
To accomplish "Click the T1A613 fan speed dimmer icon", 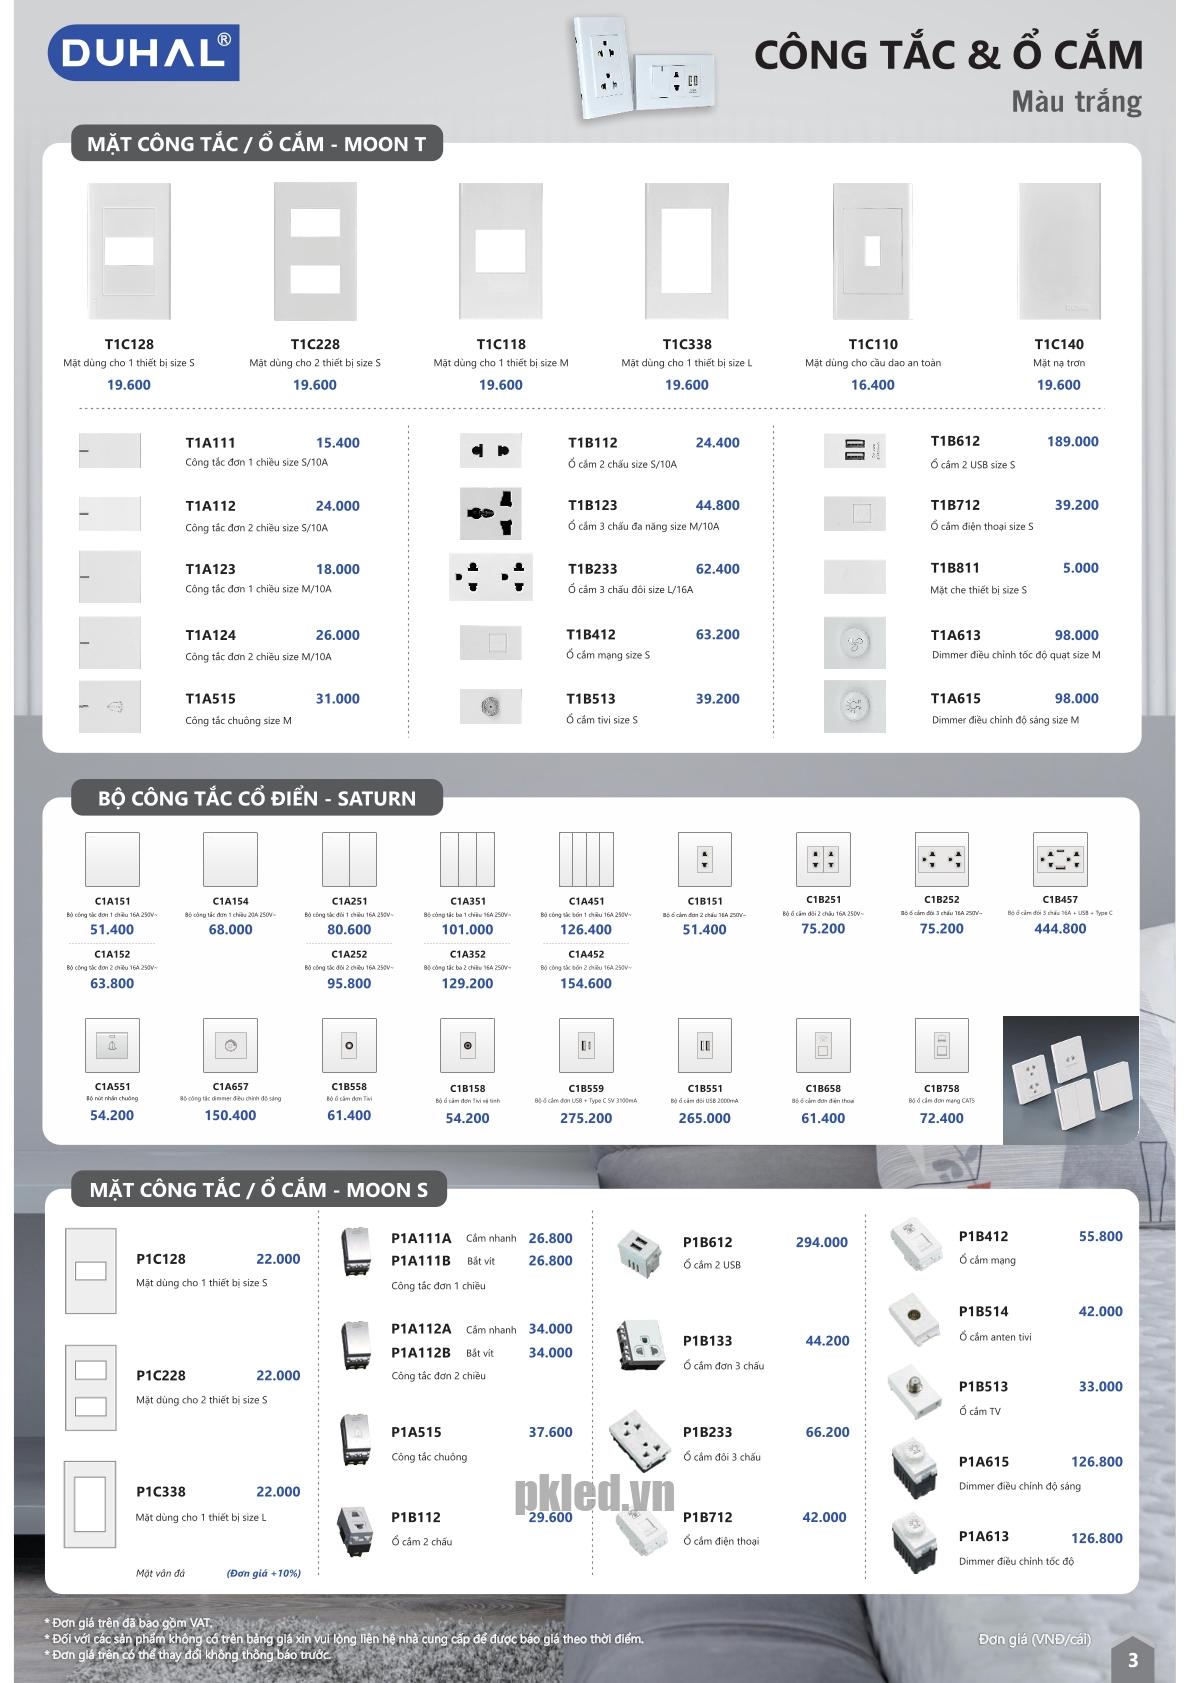I will coord(854,642).
